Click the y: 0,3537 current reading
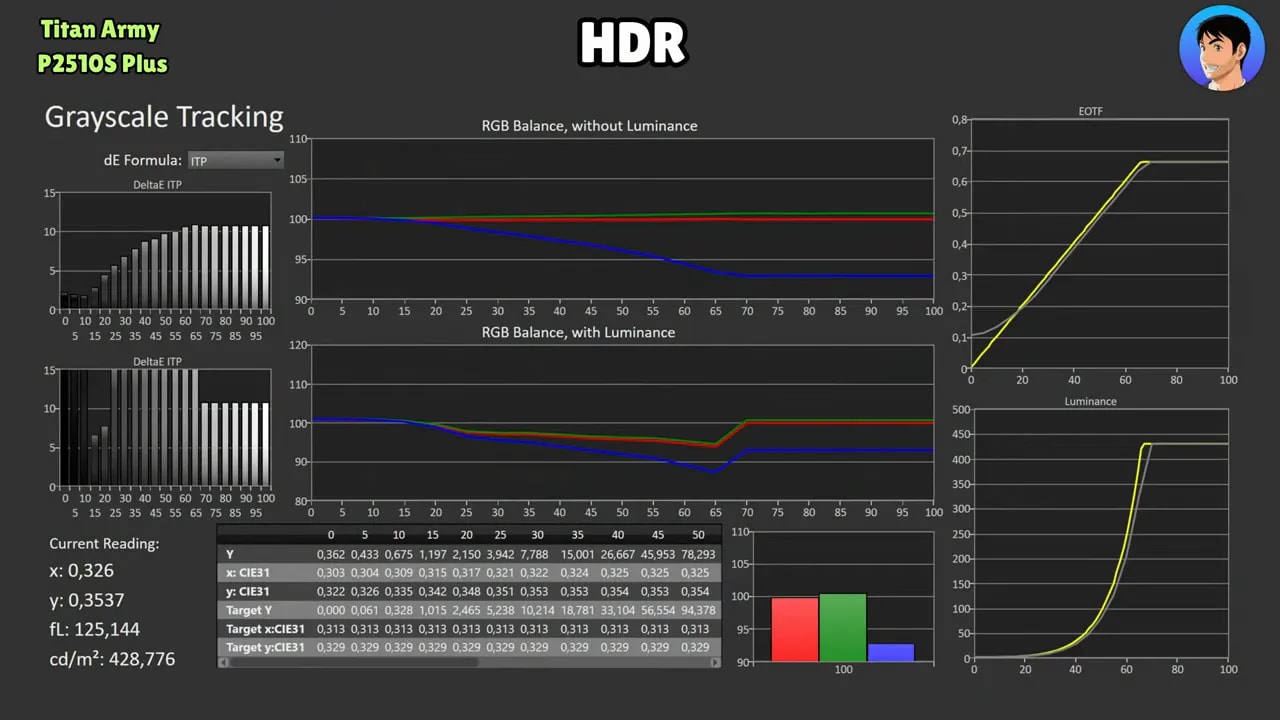This screenshot has width=1280, height=720. click(86, 600)
